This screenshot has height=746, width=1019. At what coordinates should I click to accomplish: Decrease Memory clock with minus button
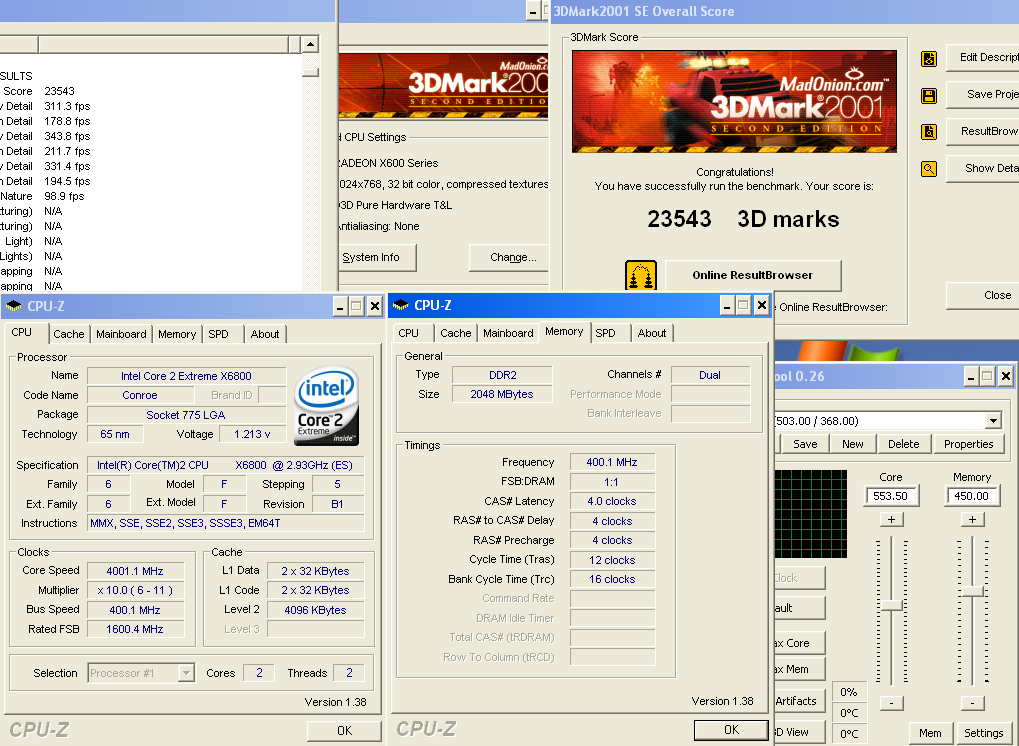click(972, 702)
